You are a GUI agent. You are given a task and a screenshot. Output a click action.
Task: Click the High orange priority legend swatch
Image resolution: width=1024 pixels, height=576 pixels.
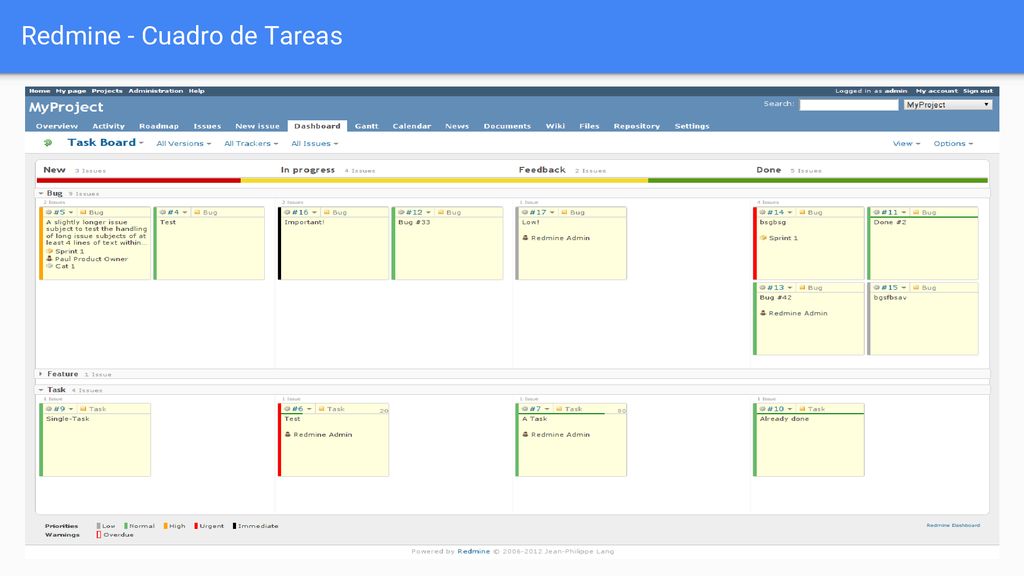[165, 526]
